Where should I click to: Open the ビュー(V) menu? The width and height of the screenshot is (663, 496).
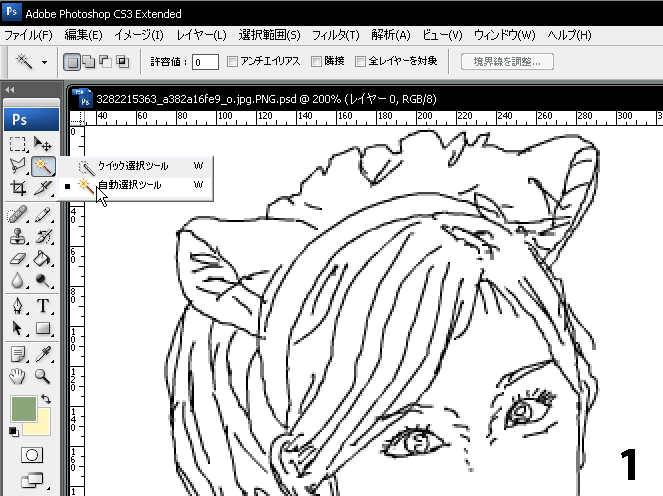coord(442,35)
